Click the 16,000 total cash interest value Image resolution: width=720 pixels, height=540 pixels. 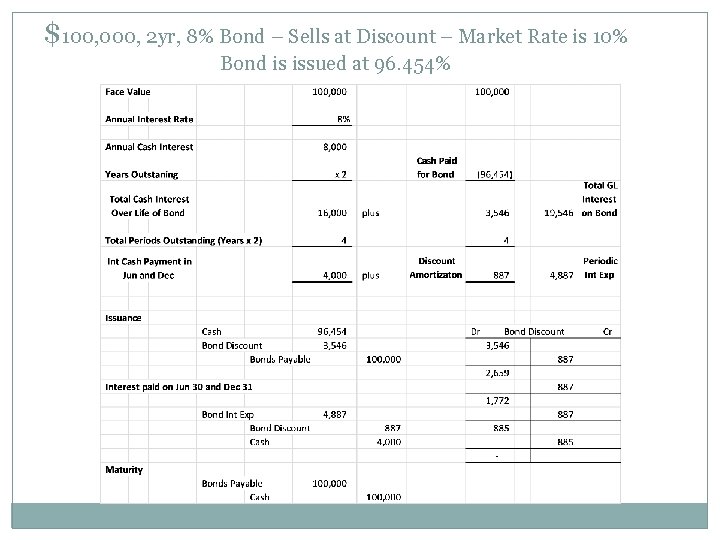tap(332, 212)
